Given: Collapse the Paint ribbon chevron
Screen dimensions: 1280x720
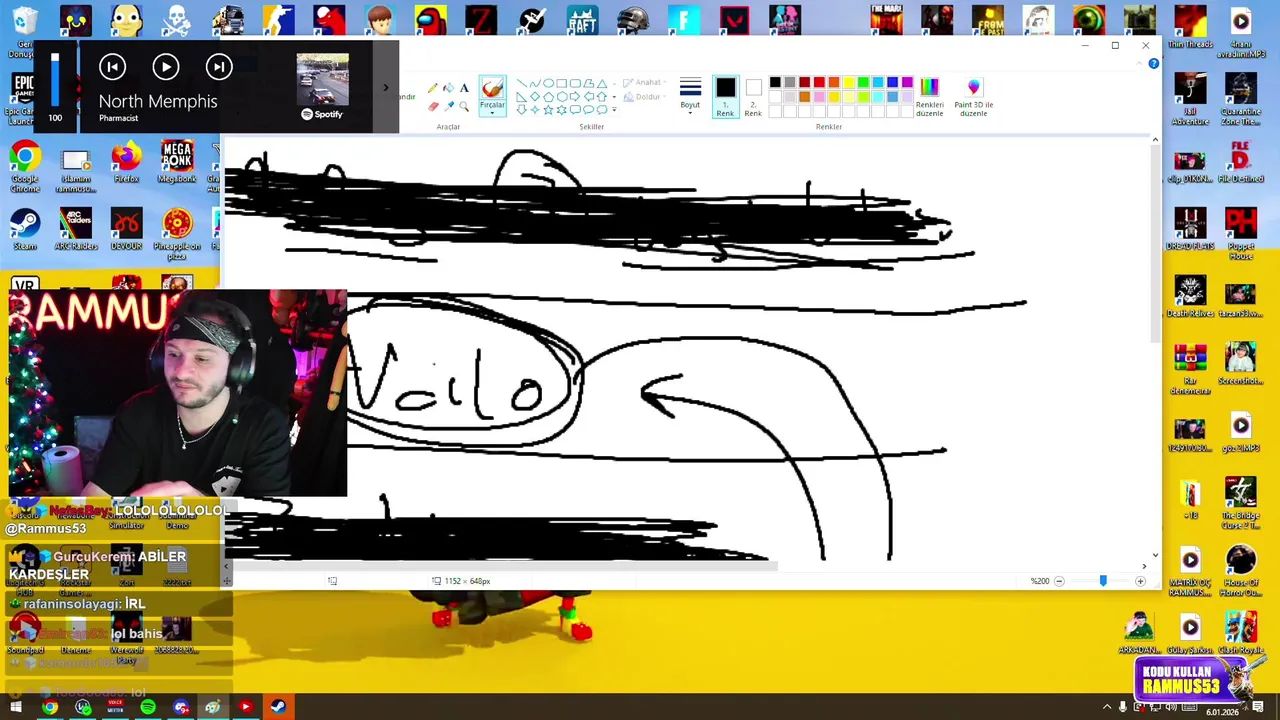Looking at the screenshot, I should click(1139, 64).
